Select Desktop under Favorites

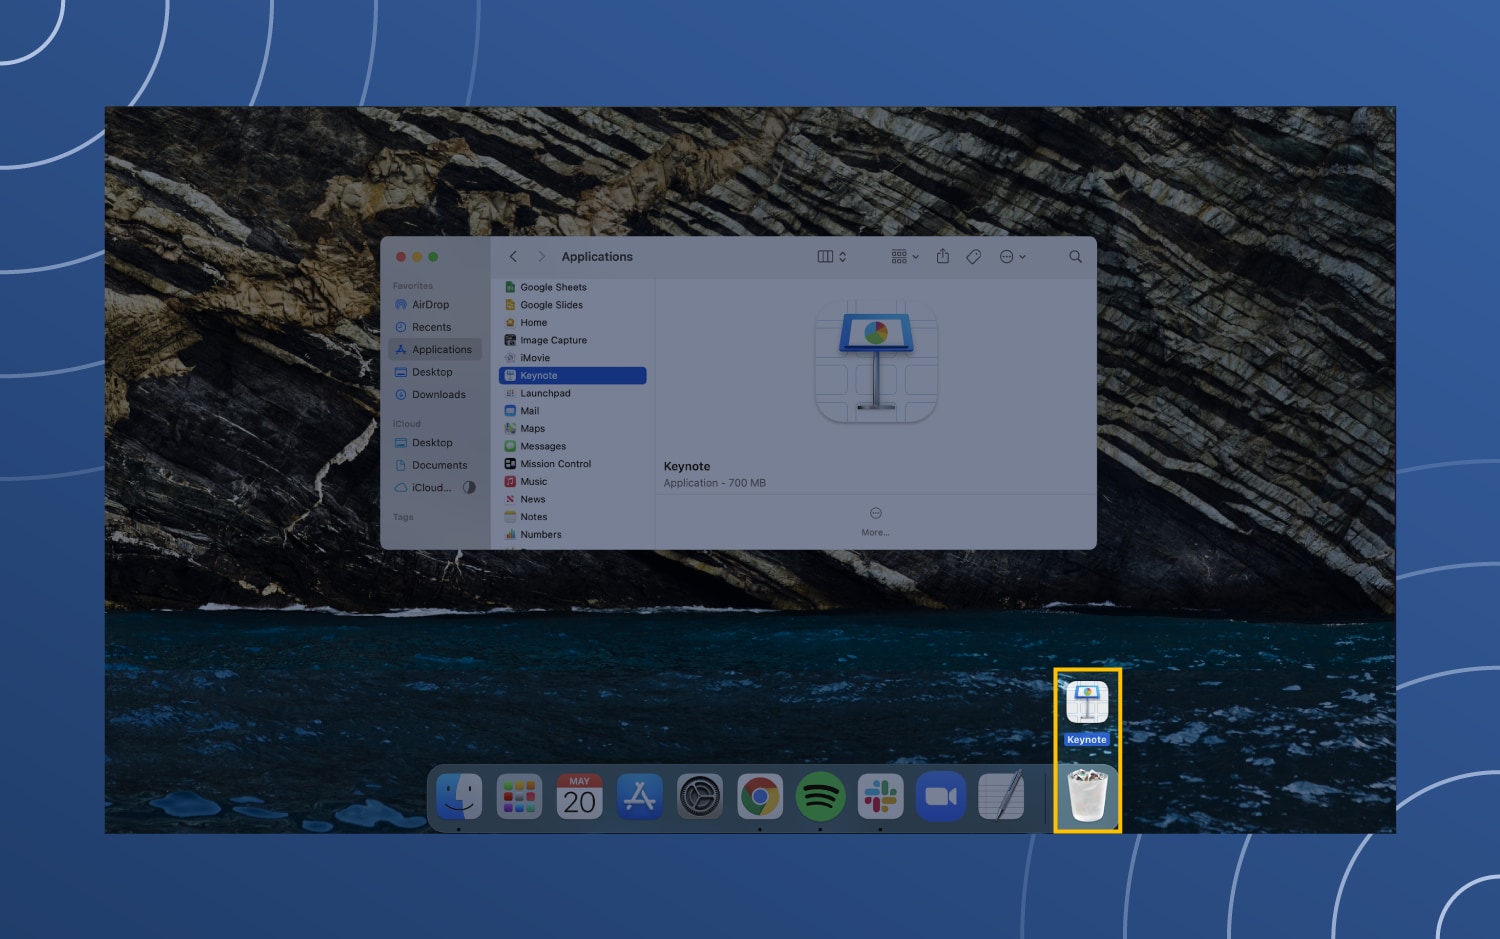(x=431, y=372)
